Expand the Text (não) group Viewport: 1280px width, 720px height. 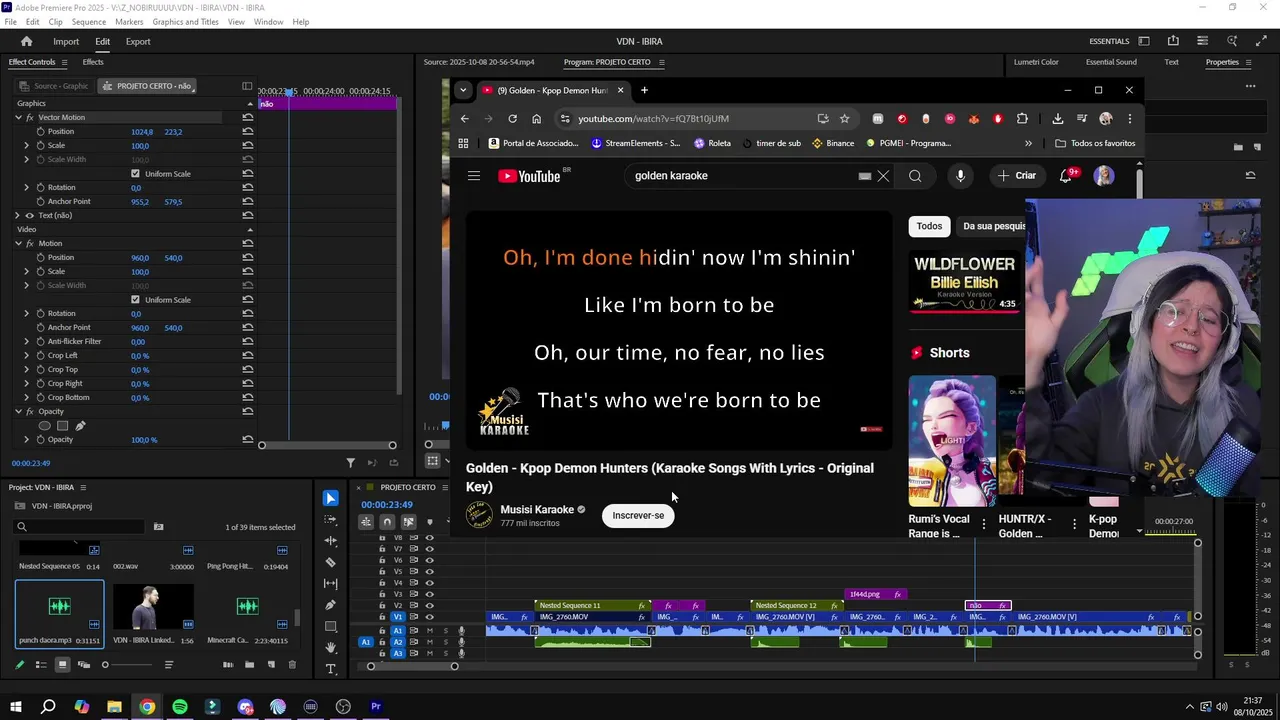tap(17, 216)
